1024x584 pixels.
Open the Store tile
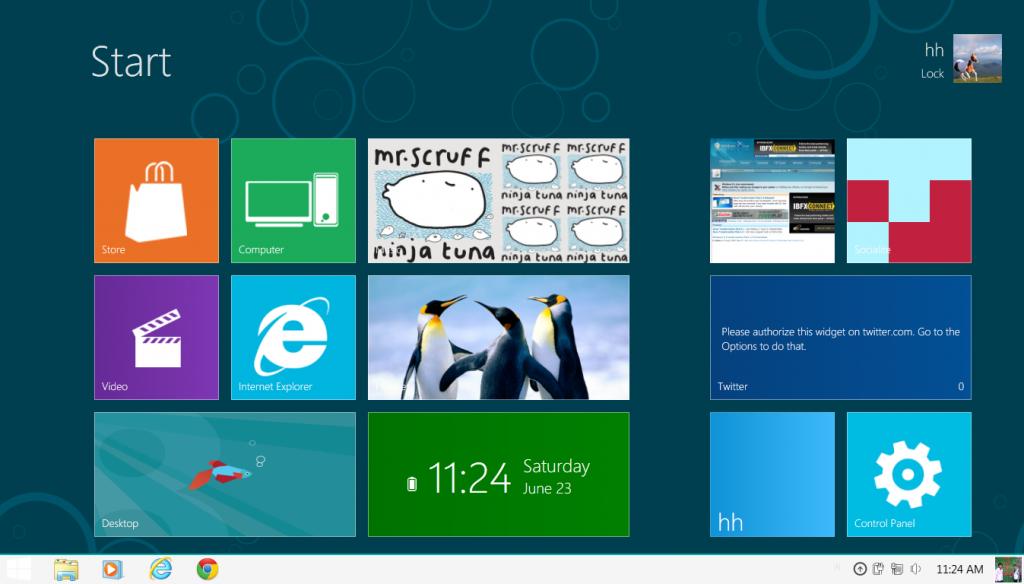tap(156, 201)
